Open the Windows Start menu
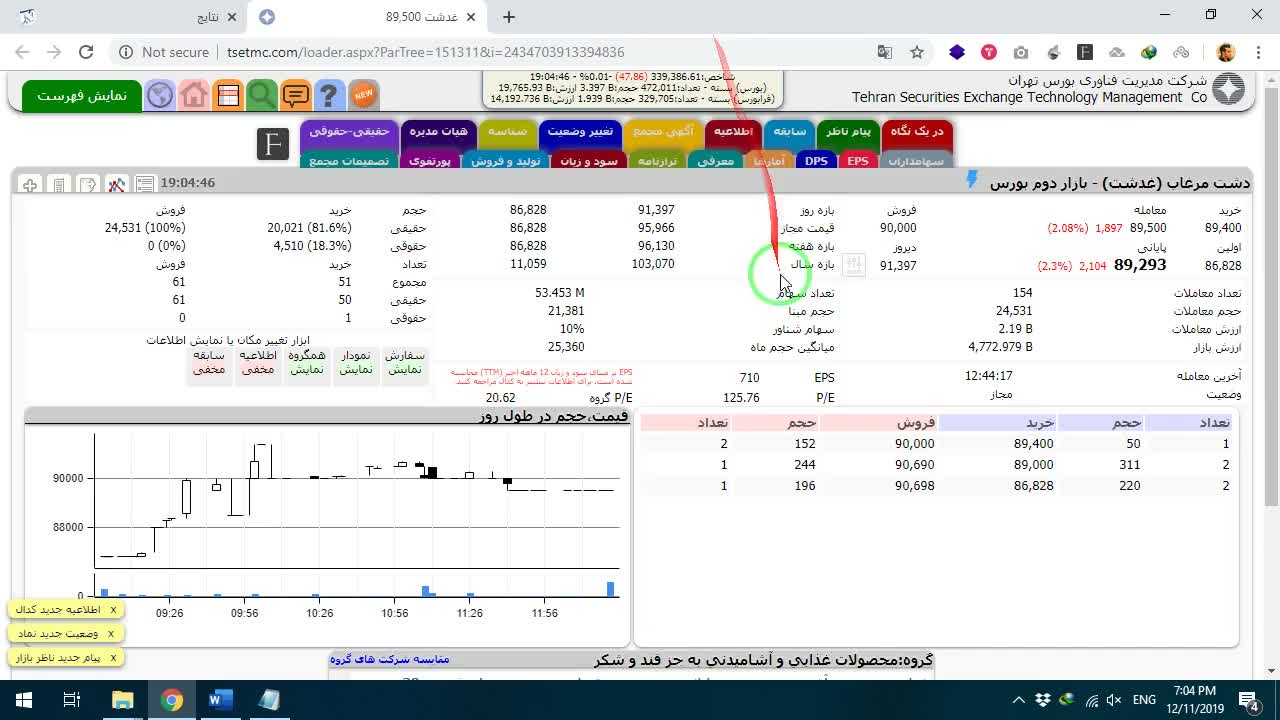This screenshot has height=720, width=1280. click(x=23, y=700)
